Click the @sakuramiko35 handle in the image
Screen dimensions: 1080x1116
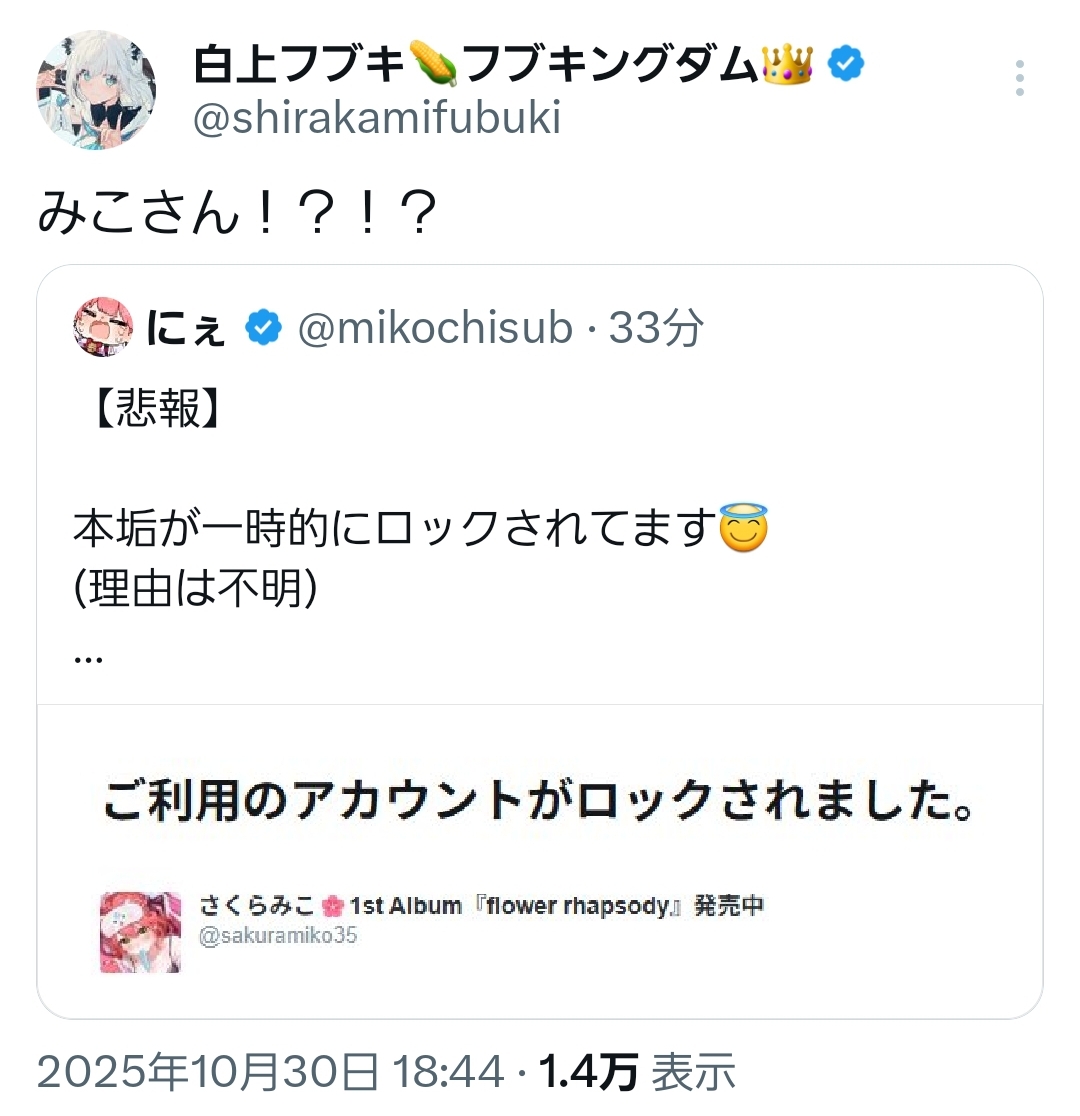coord(278,936)
